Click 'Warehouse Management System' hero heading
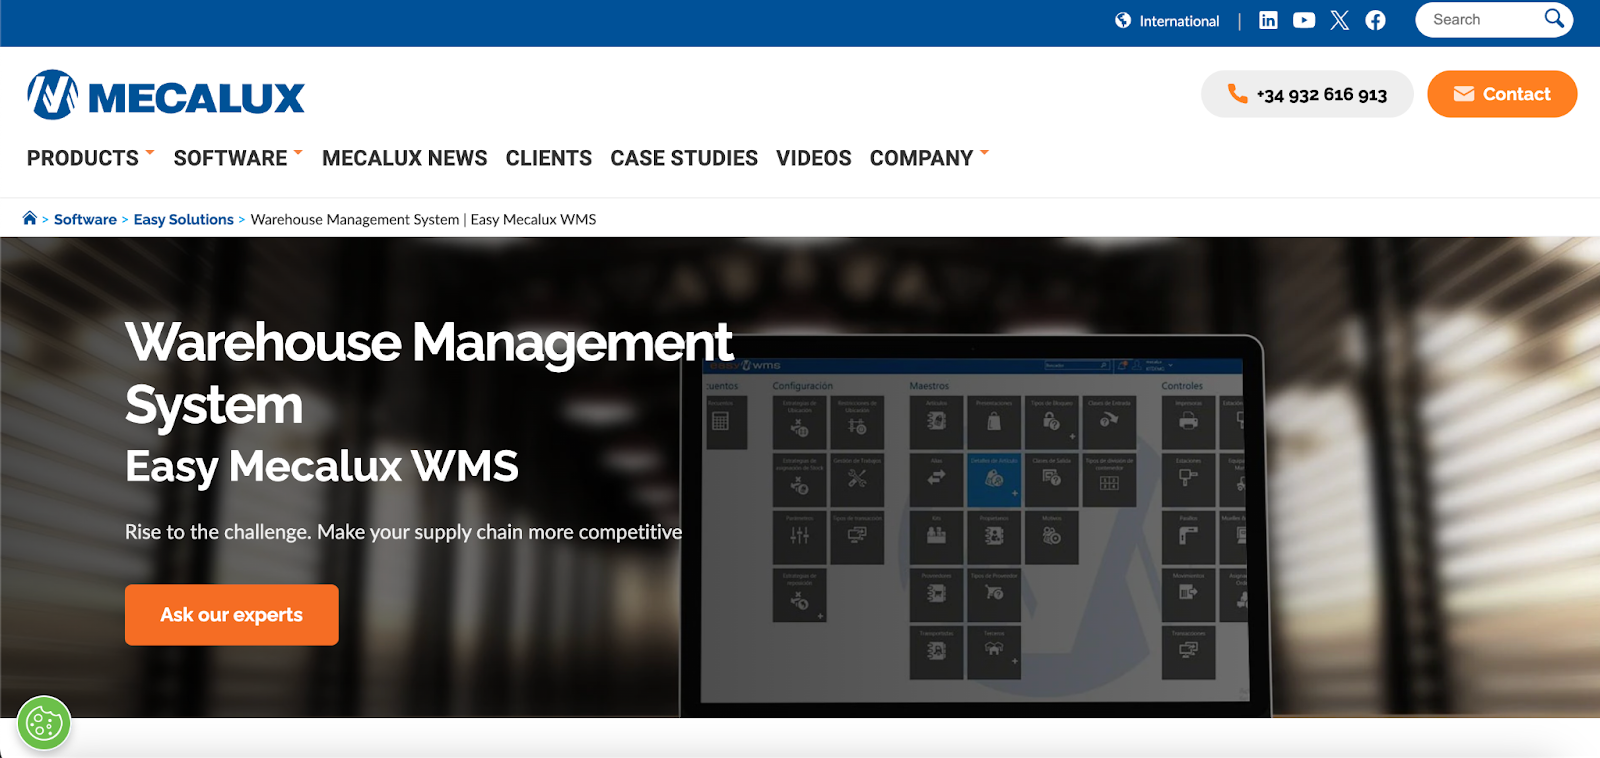1600x758 pixels. [x=429, y=373]
